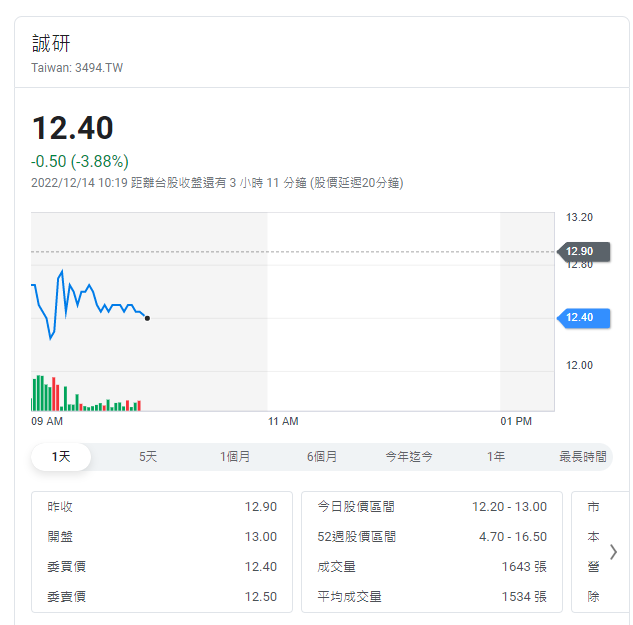Screen dimensions: 633x625
Task: Click the gray 12.90 previous close tag
Action: point(581,252)
